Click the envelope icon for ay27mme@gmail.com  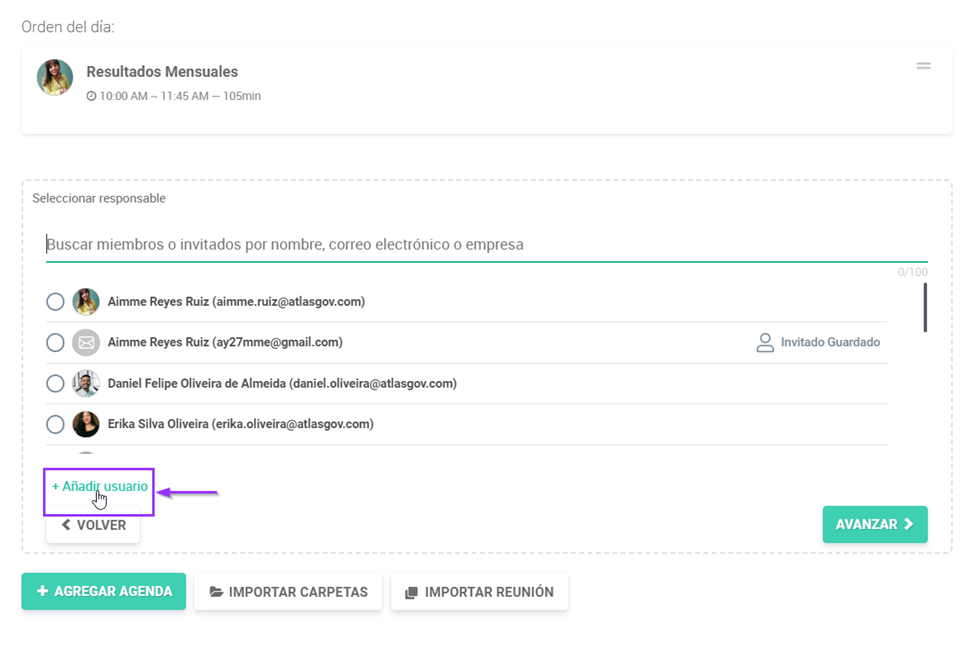click(x=86, y=343)
